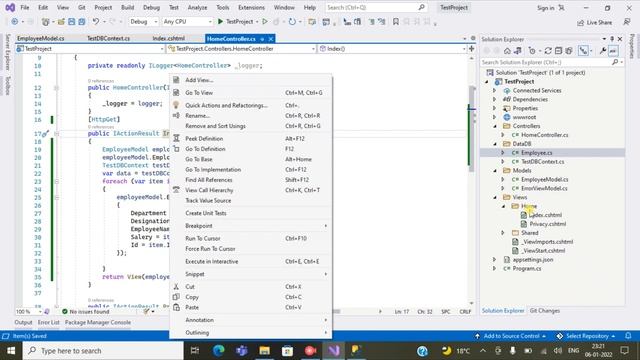This screenshot has width=640, height=360.
Task: Click green Start TestProject play button
Action: (220, 22)
